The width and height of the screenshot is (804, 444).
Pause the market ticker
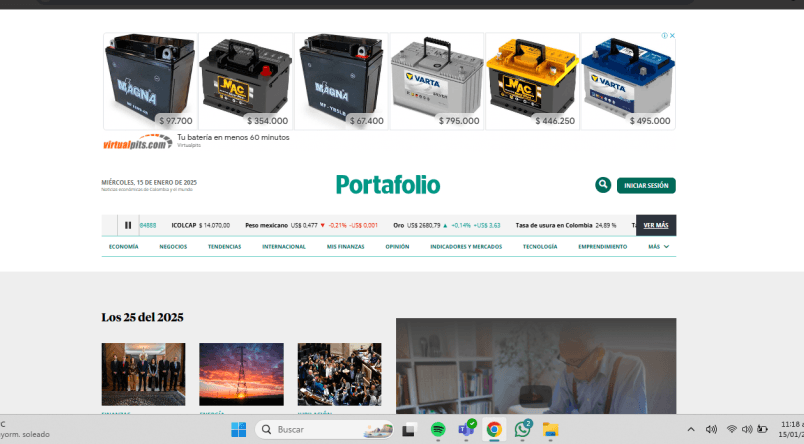(x=128, y=225)
